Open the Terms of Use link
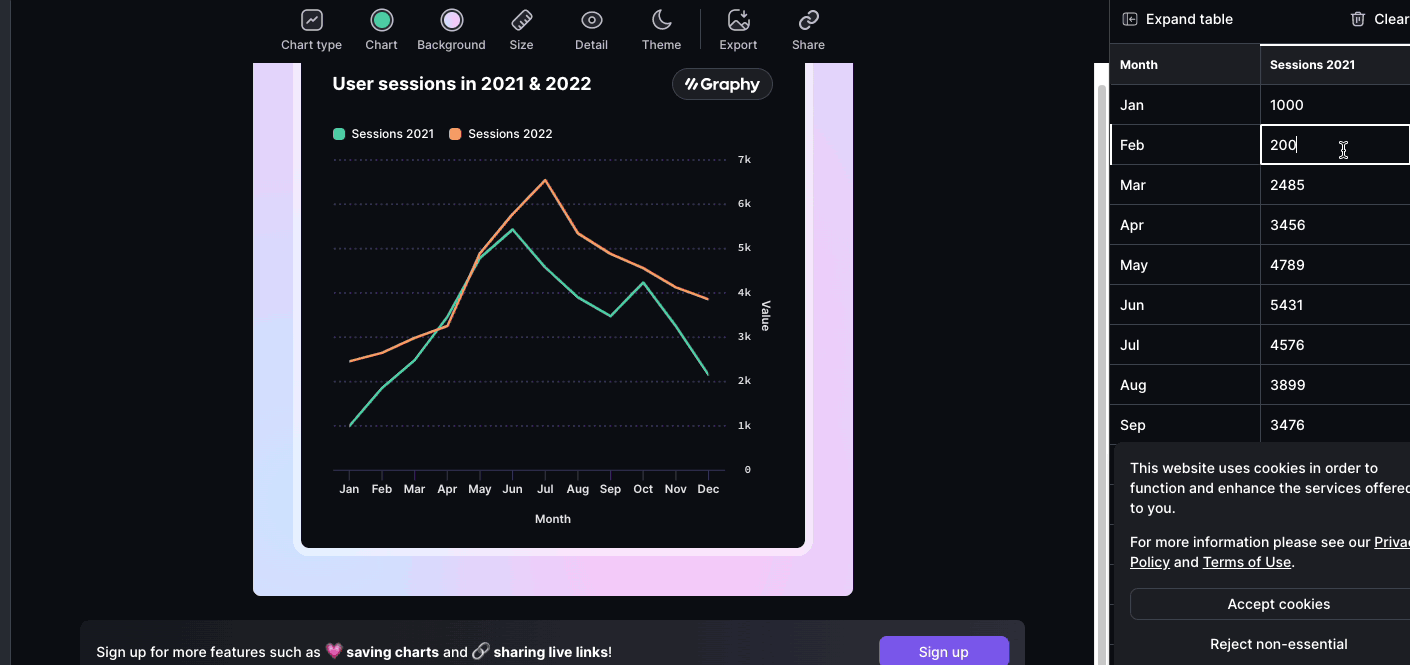Image resolution: width=1410 pixels, height=665 pixels. tap(1247, 562)
